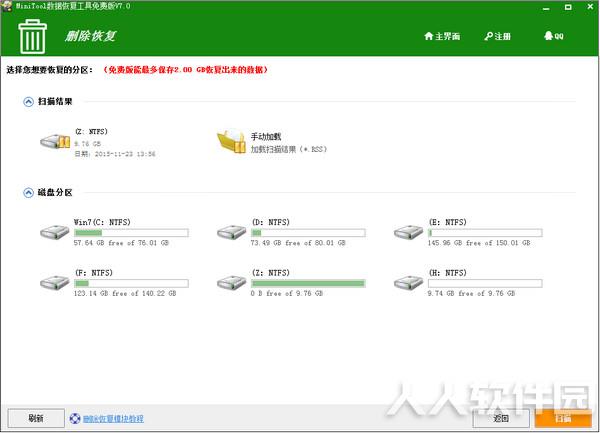Contact support via the QQ option
Image resolution: width=600 pixels, height=433 pixels.
[553, 36]
